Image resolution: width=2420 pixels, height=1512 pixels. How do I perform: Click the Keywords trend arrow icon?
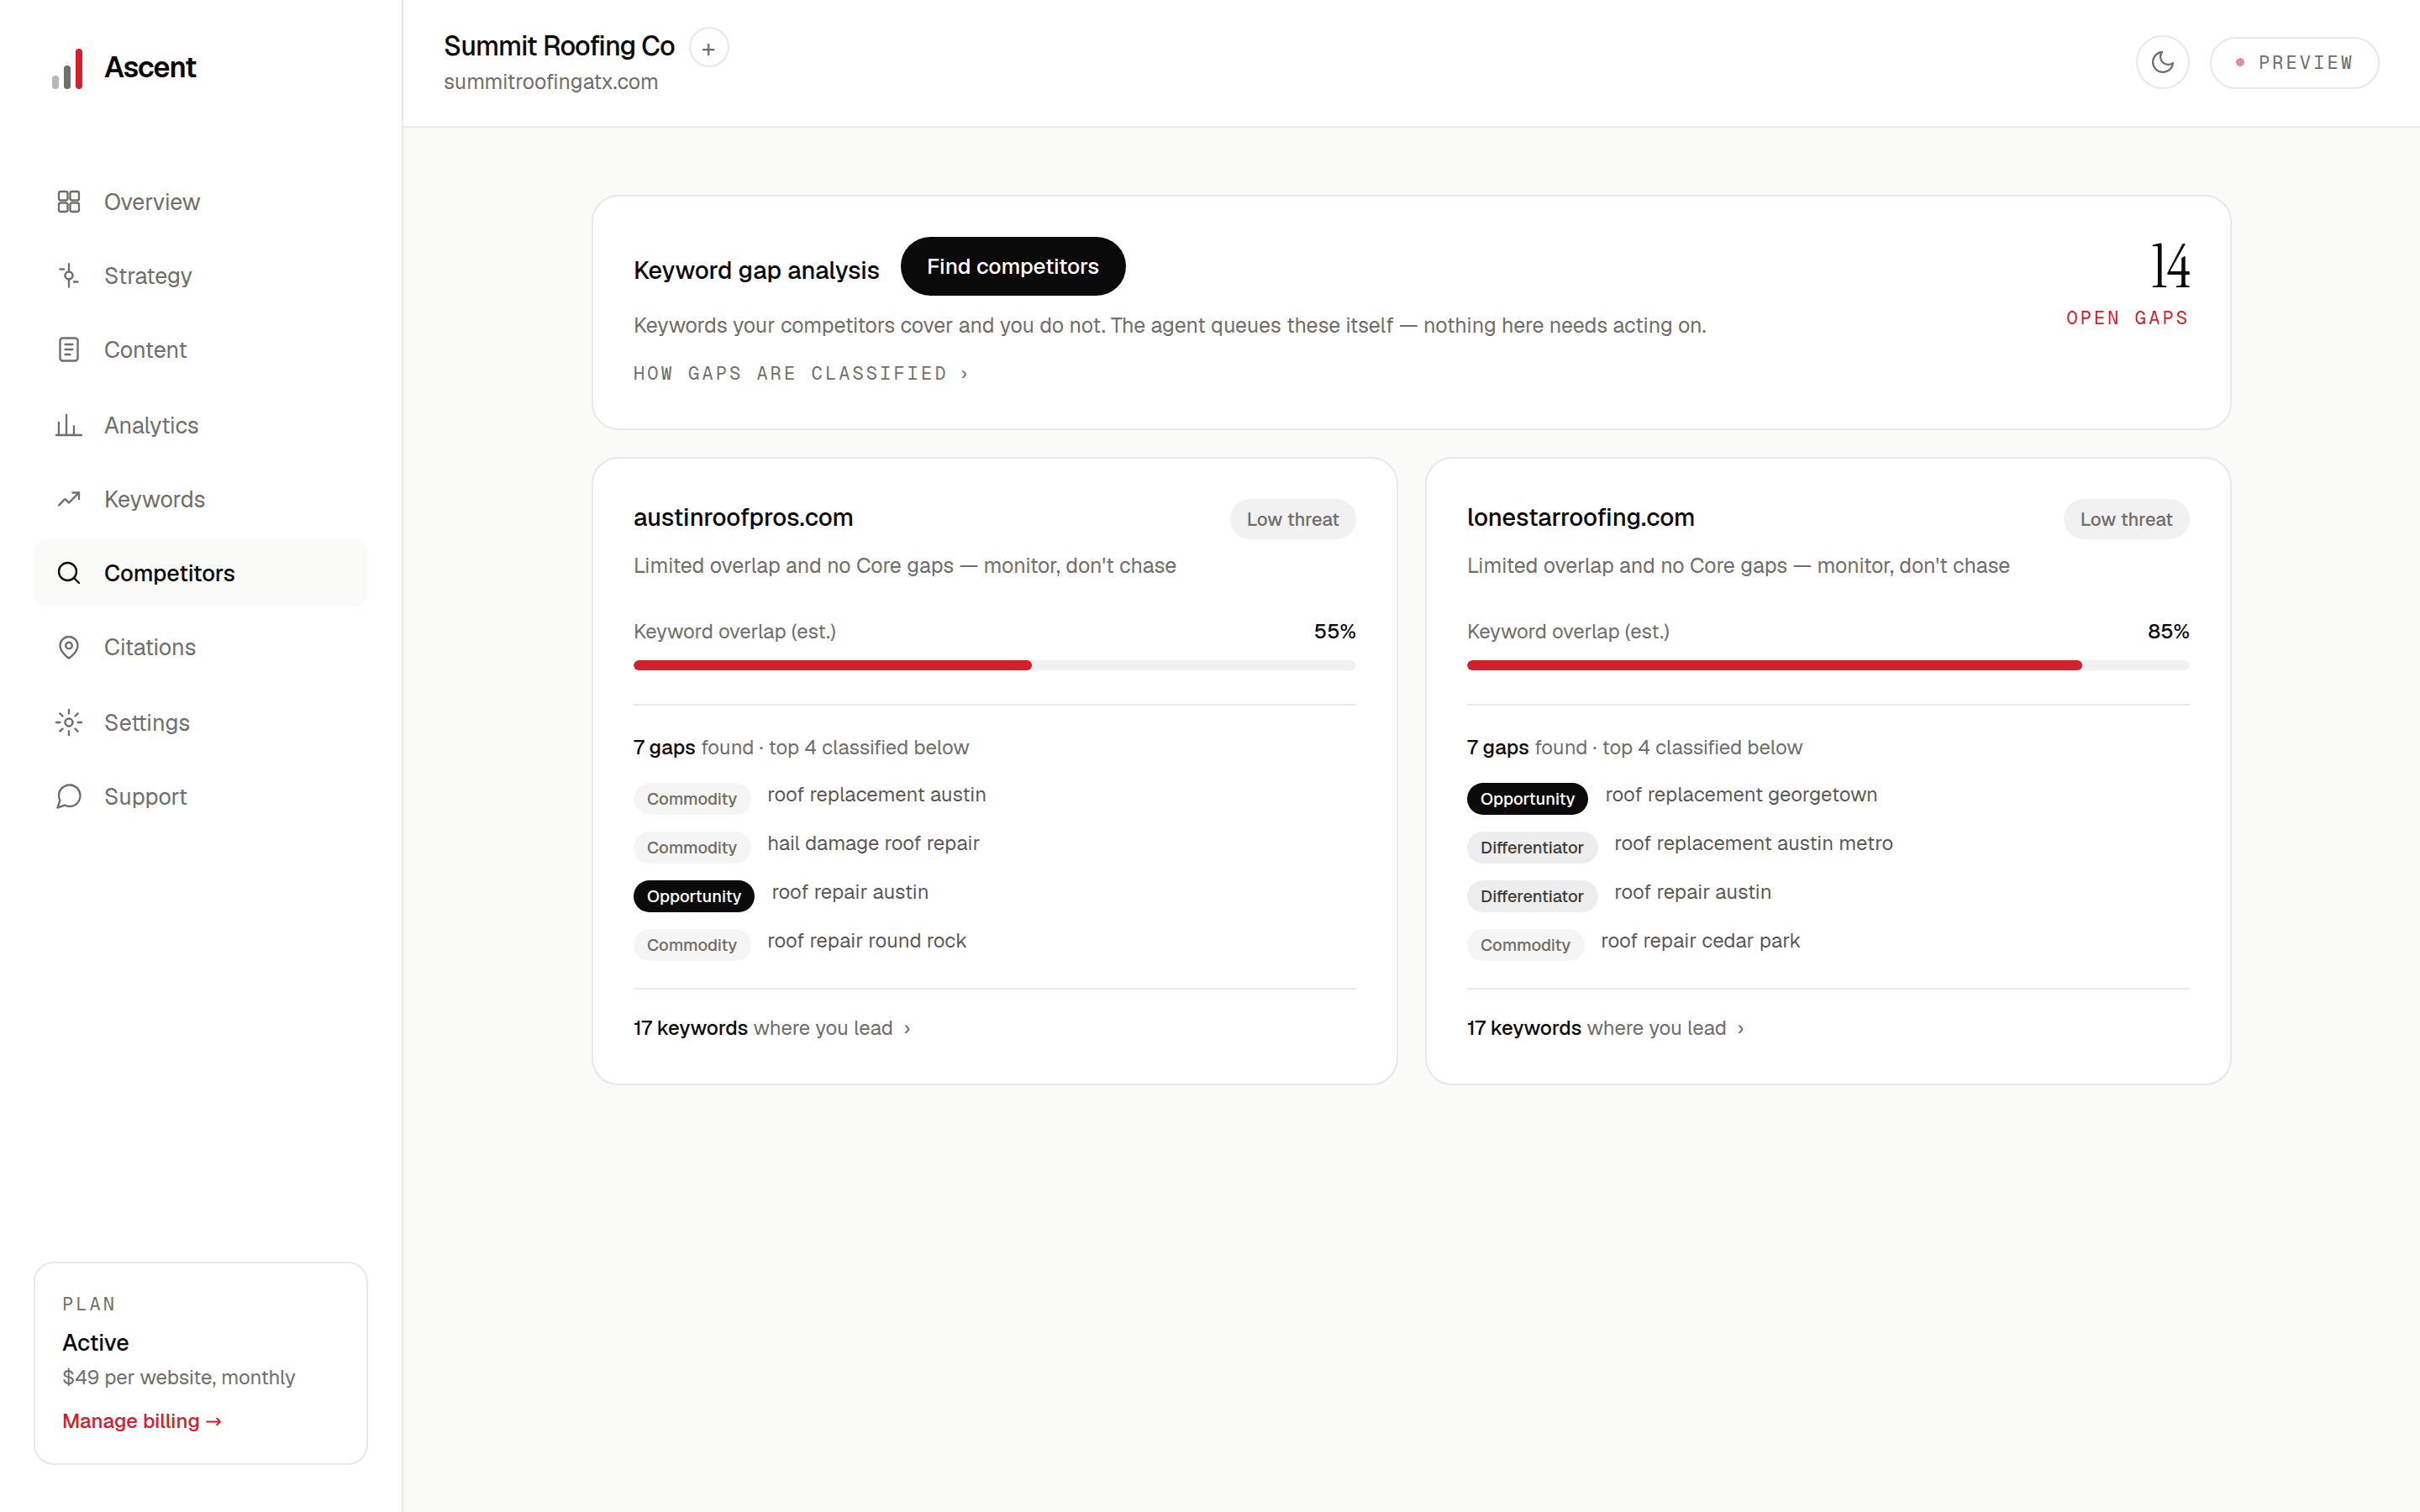pyautogui.click(x=69, y=499)
